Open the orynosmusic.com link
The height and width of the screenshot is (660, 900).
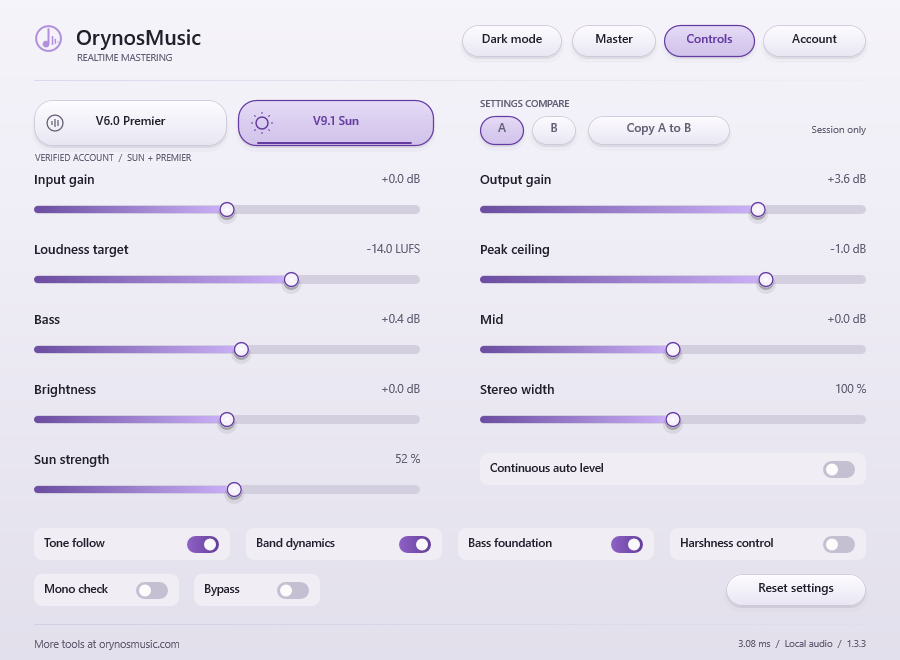coord(139,644)
